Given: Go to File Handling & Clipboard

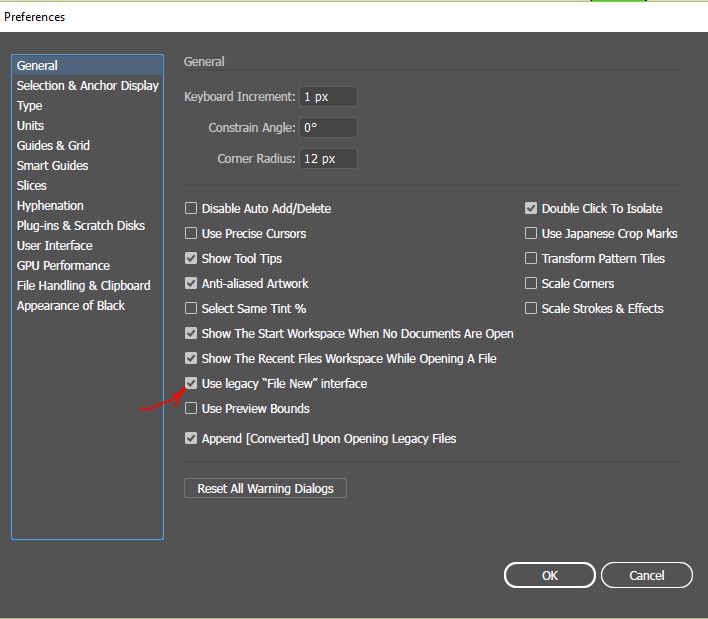Looking at the screenshot, I should coord(83,286).
